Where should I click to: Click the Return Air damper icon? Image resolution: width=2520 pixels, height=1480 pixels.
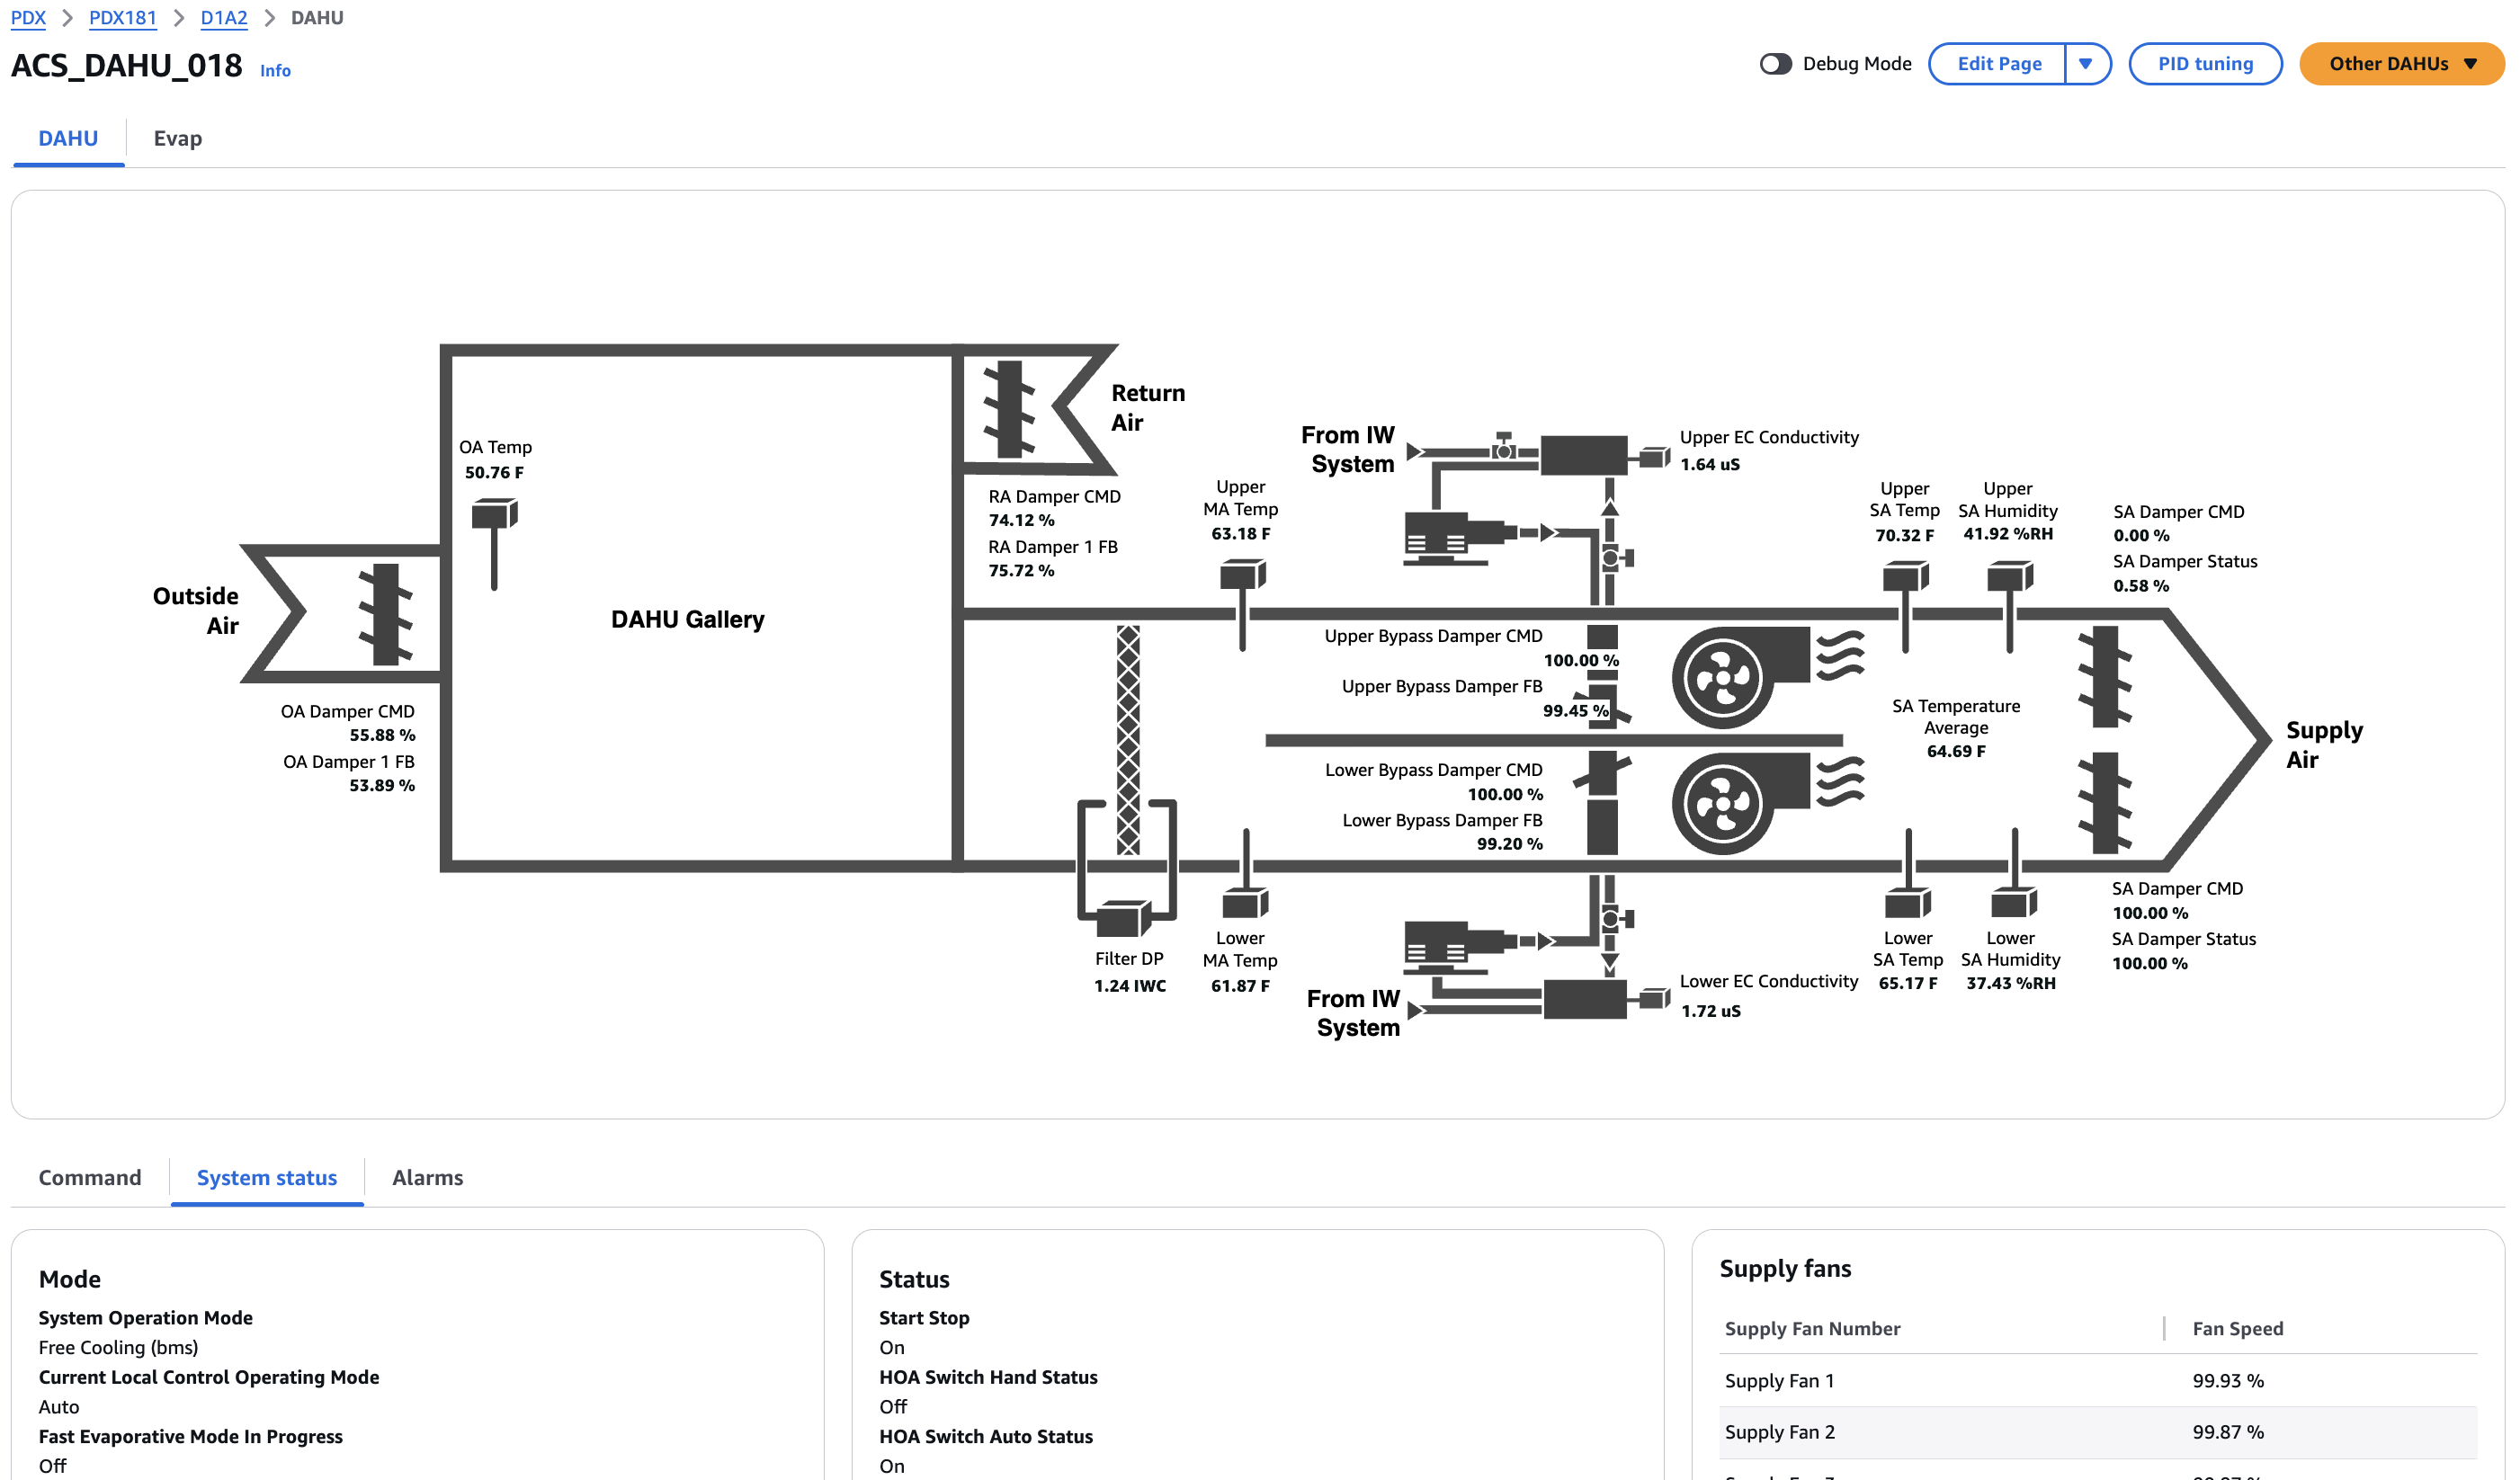point(1009,408)
